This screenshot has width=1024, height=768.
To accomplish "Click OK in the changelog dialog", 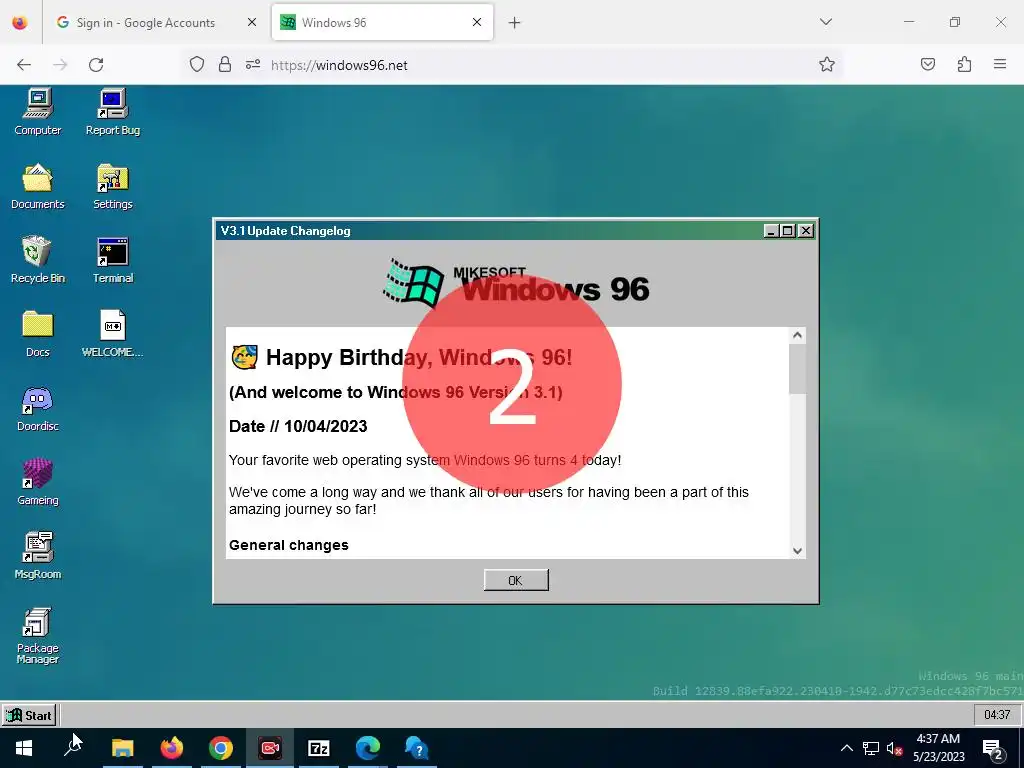I will tap(516, 580).
